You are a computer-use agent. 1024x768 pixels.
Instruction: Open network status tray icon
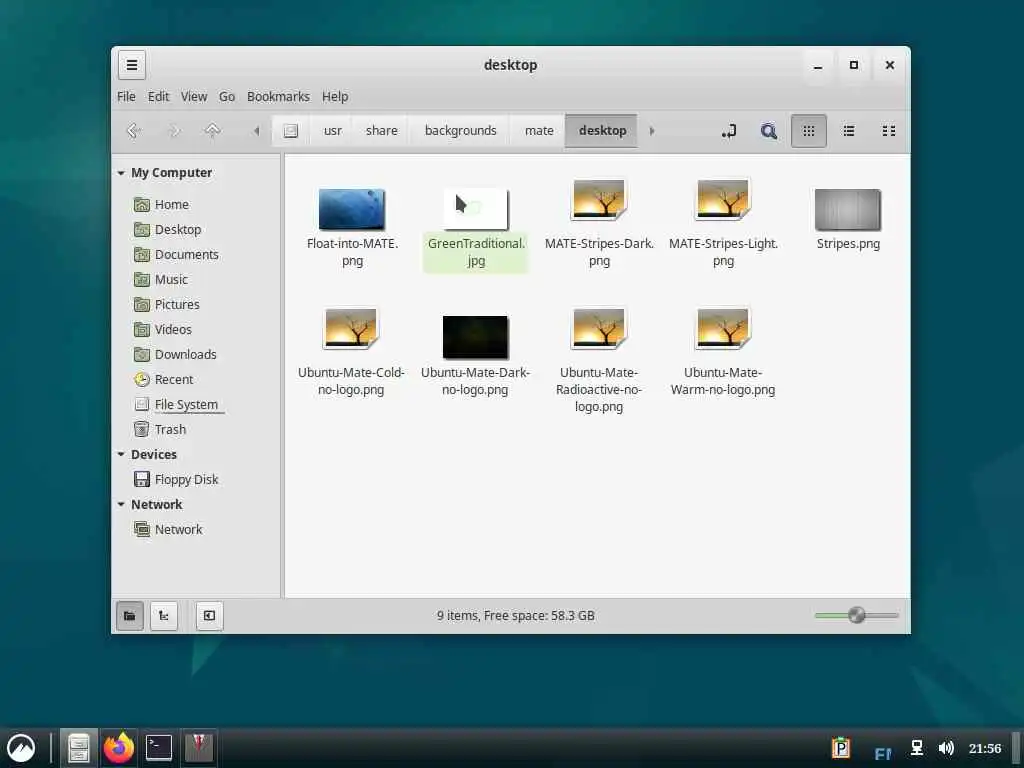coord(917,748)
